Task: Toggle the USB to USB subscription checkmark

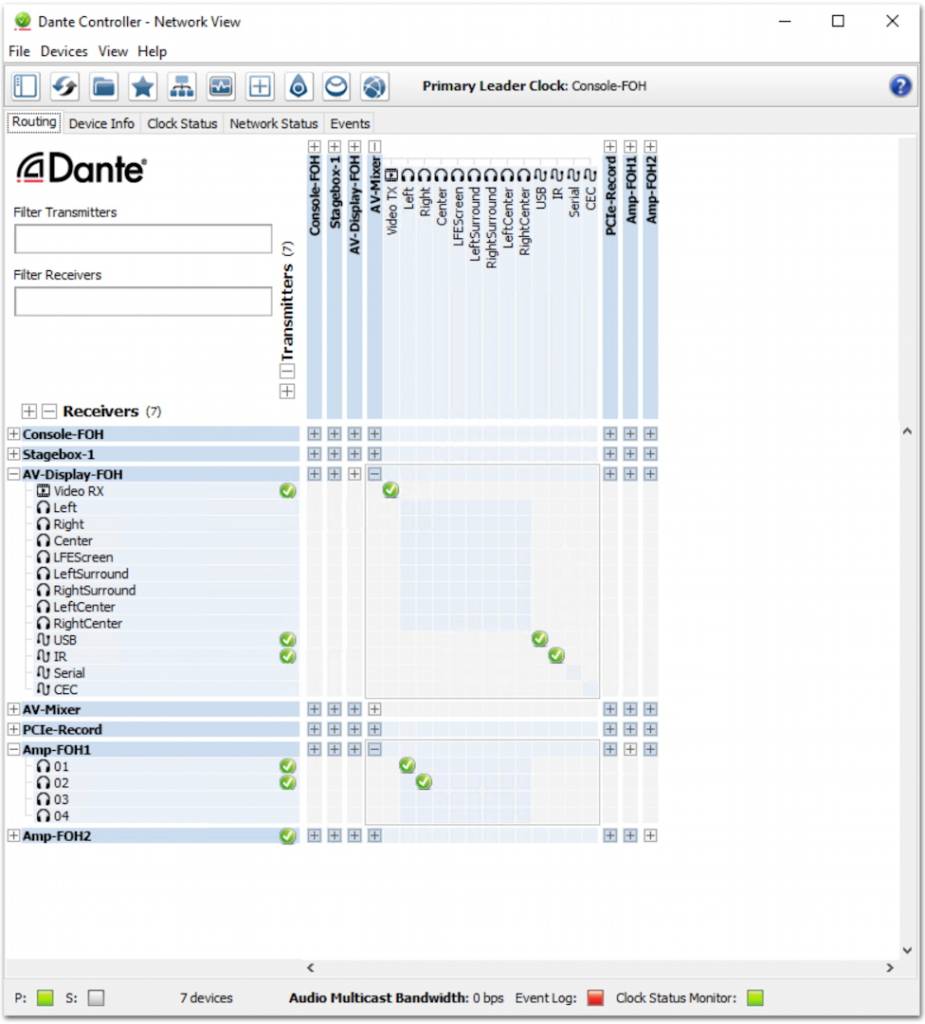Action: tap(540, 639)
